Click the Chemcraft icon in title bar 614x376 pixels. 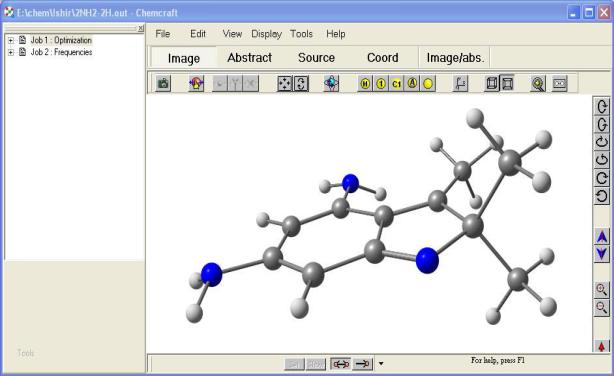9,12
